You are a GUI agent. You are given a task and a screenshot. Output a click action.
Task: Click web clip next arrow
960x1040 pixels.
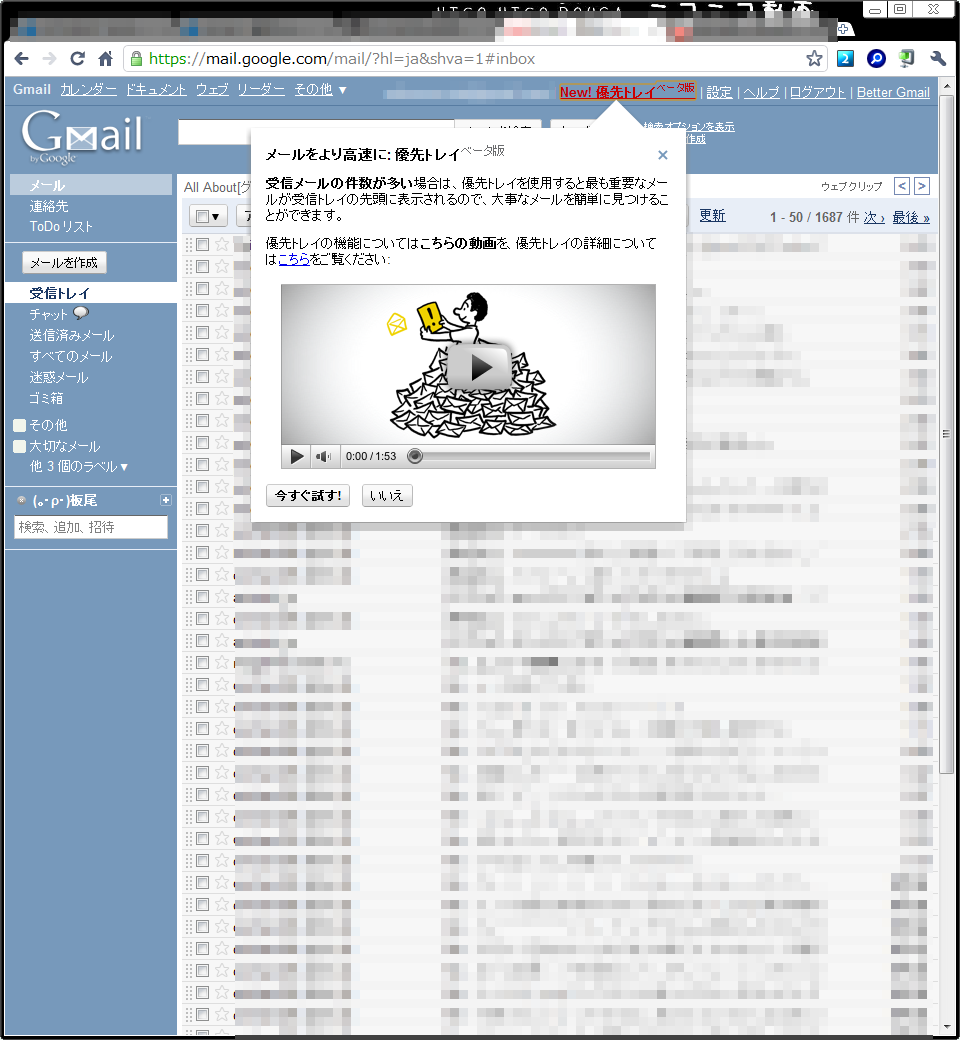922,186
